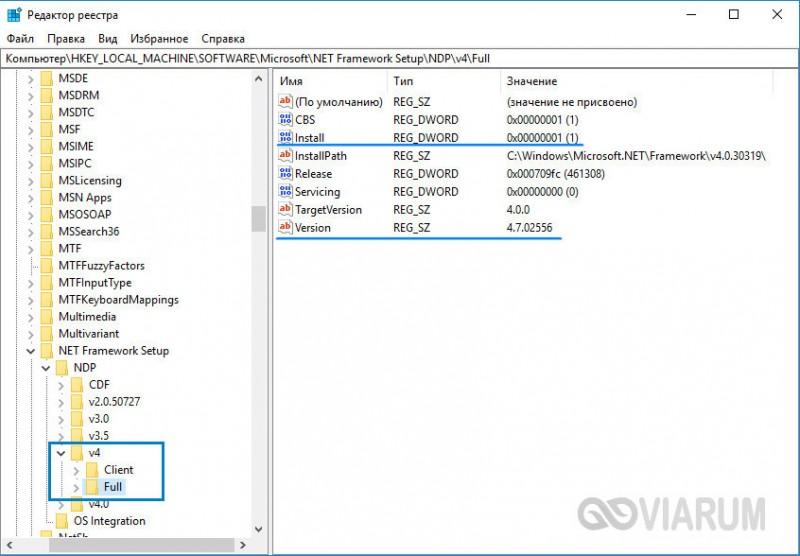
Task: Open the Избранное menu
Action: pyautogui.click(x=159, y=39)
